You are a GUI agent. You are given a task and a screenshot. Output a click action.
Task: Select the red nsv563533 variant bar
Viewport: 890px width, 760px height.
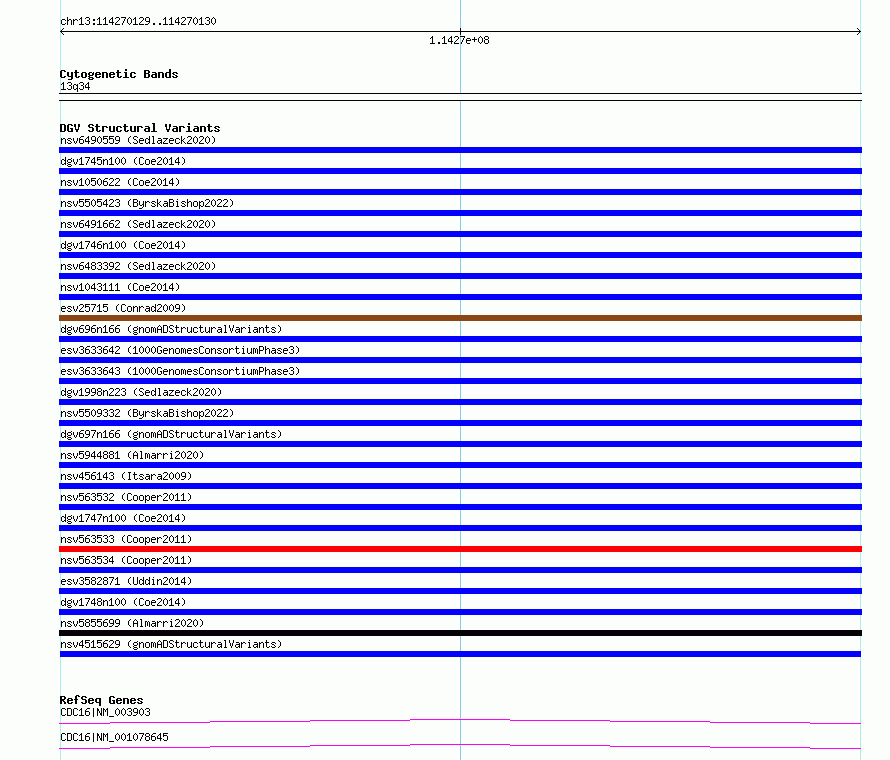pos(460,549)
